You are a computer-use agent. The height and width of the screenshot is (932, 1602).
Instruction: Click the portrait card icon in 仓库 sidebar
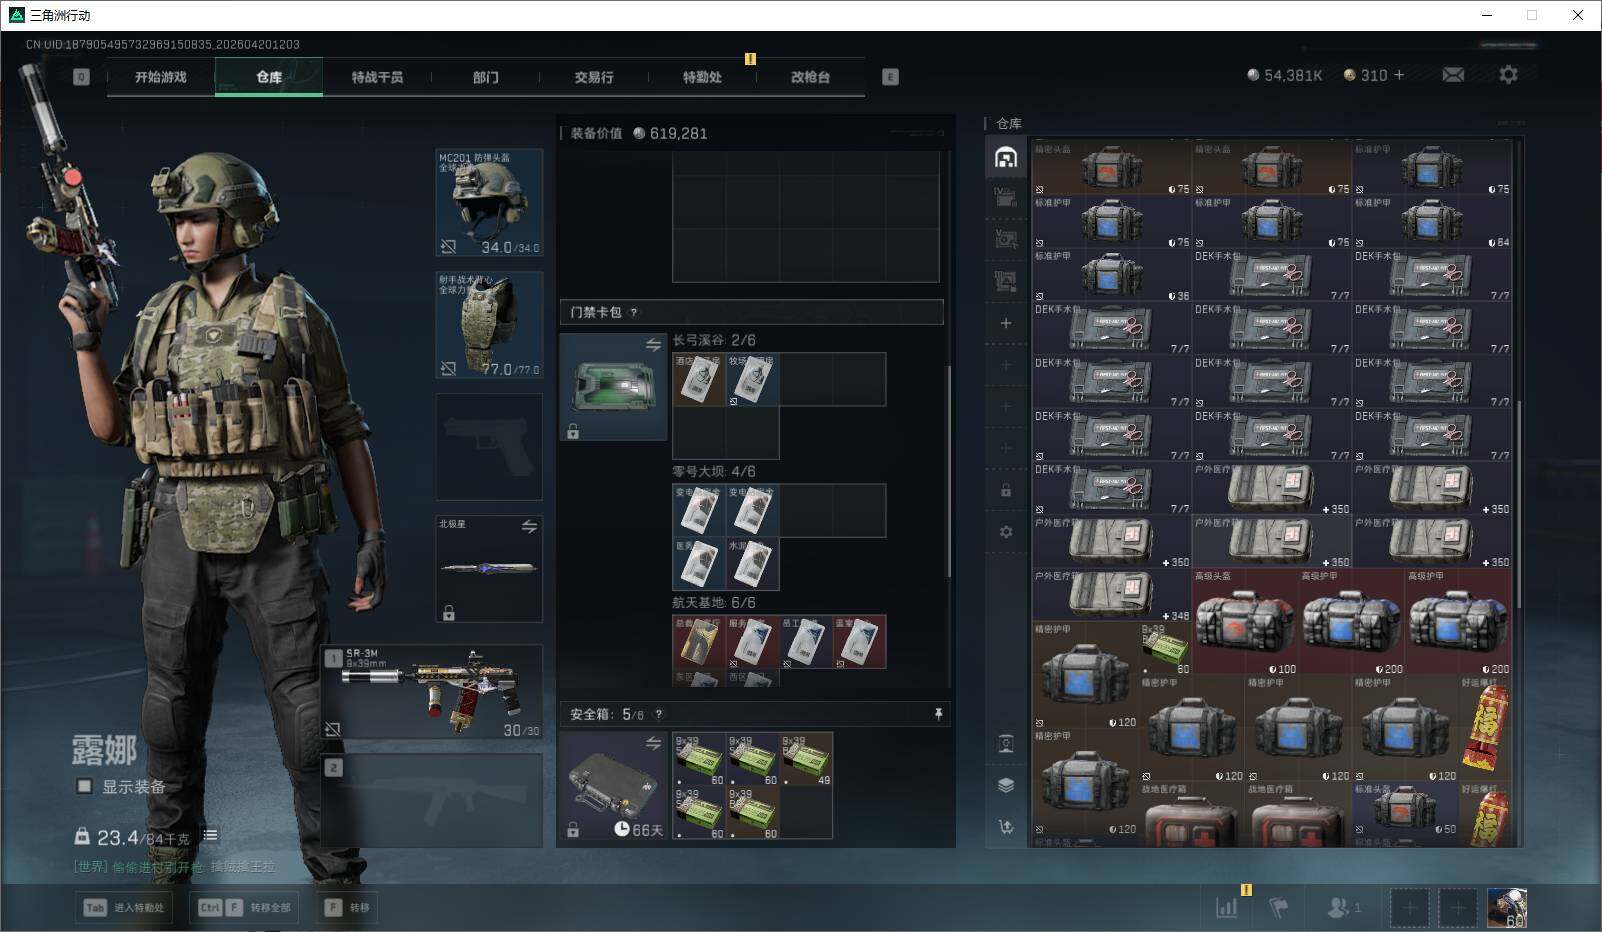point(1006,743)
